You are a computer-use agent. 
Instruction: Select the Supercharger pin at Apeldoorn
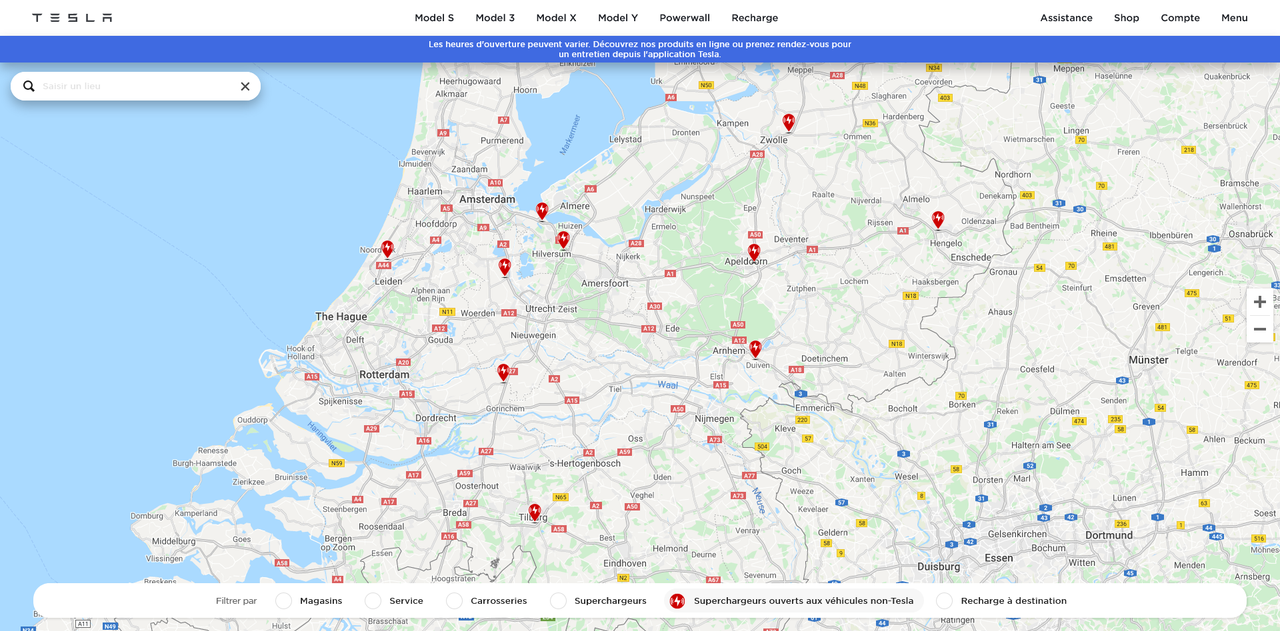[754, 252]
